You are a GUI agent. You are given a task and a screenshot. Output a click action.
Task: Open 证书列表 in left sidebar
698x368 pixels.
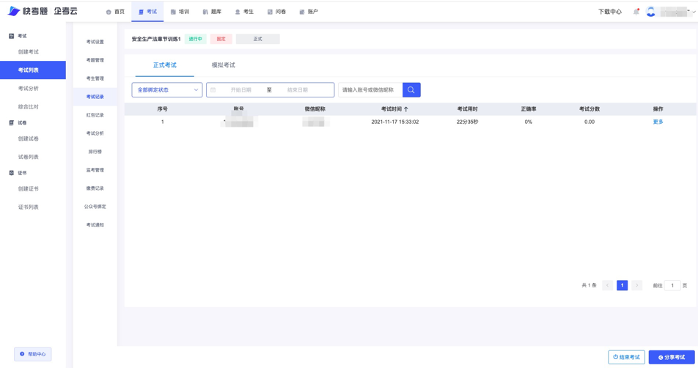pos(28,207)
